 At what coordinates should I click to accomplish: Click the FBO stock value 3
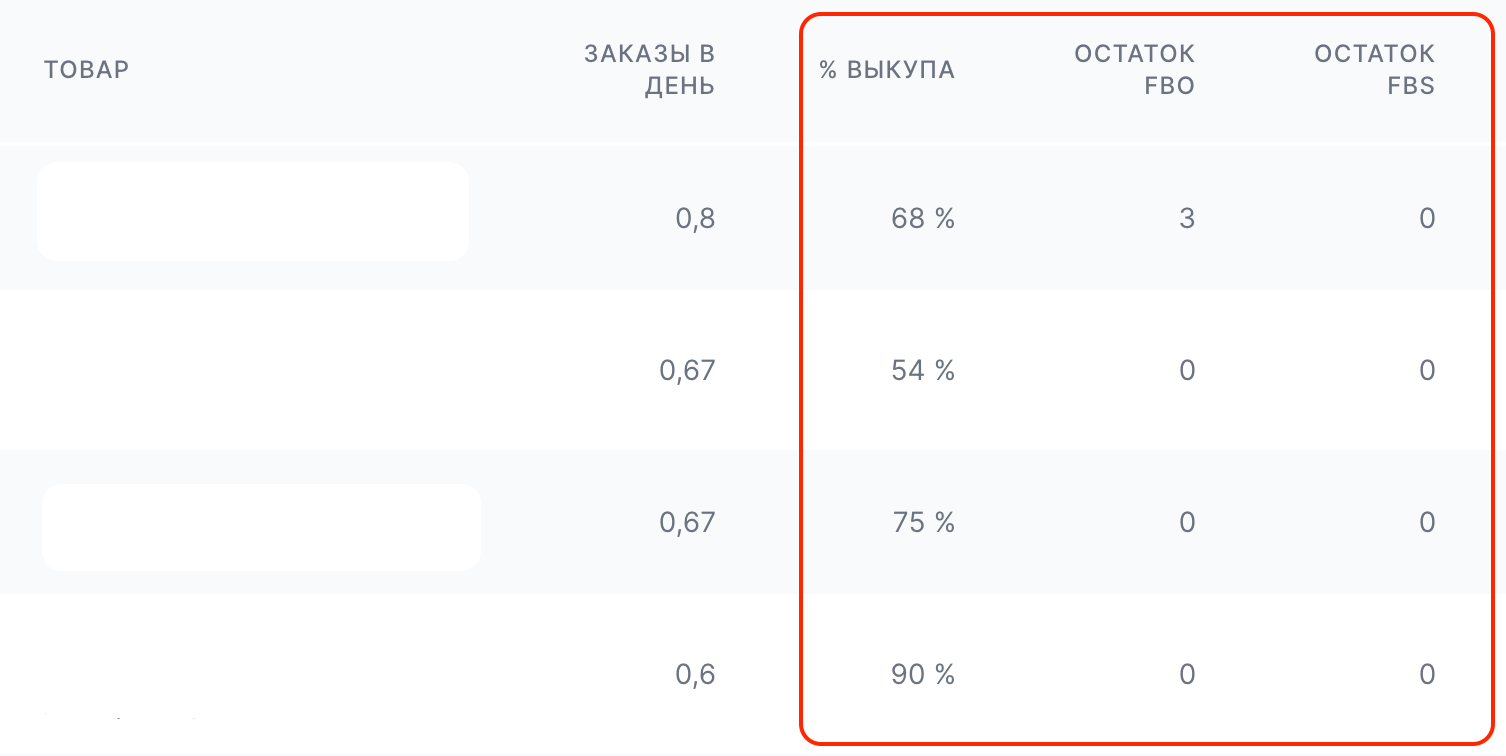coord(1186,219)
